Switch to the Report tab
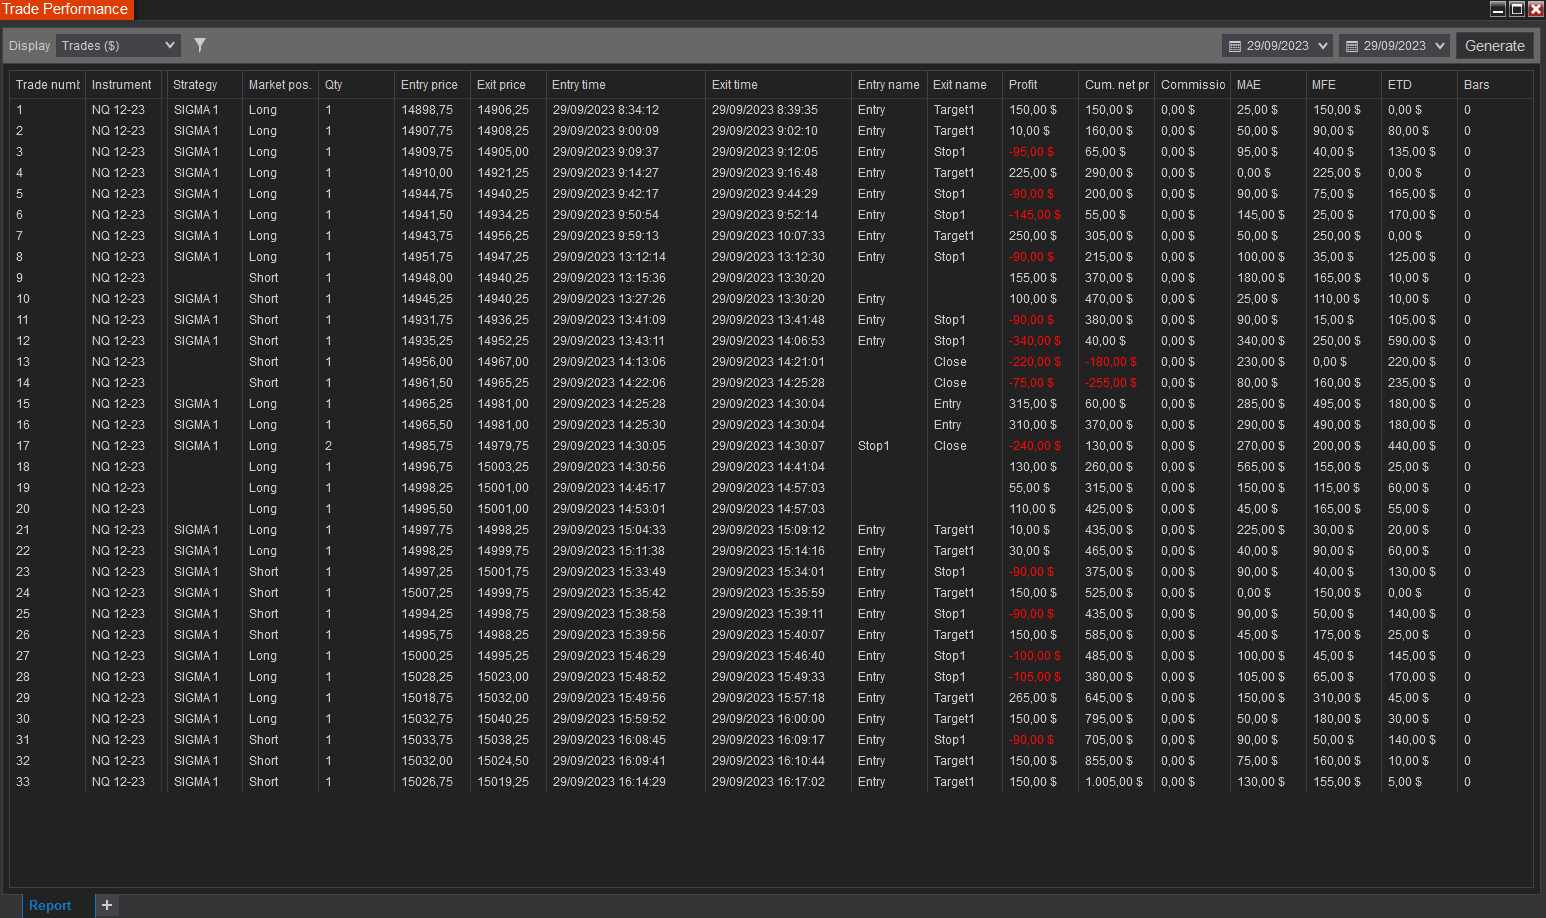 pyautogui.click(x=50, y=905)
